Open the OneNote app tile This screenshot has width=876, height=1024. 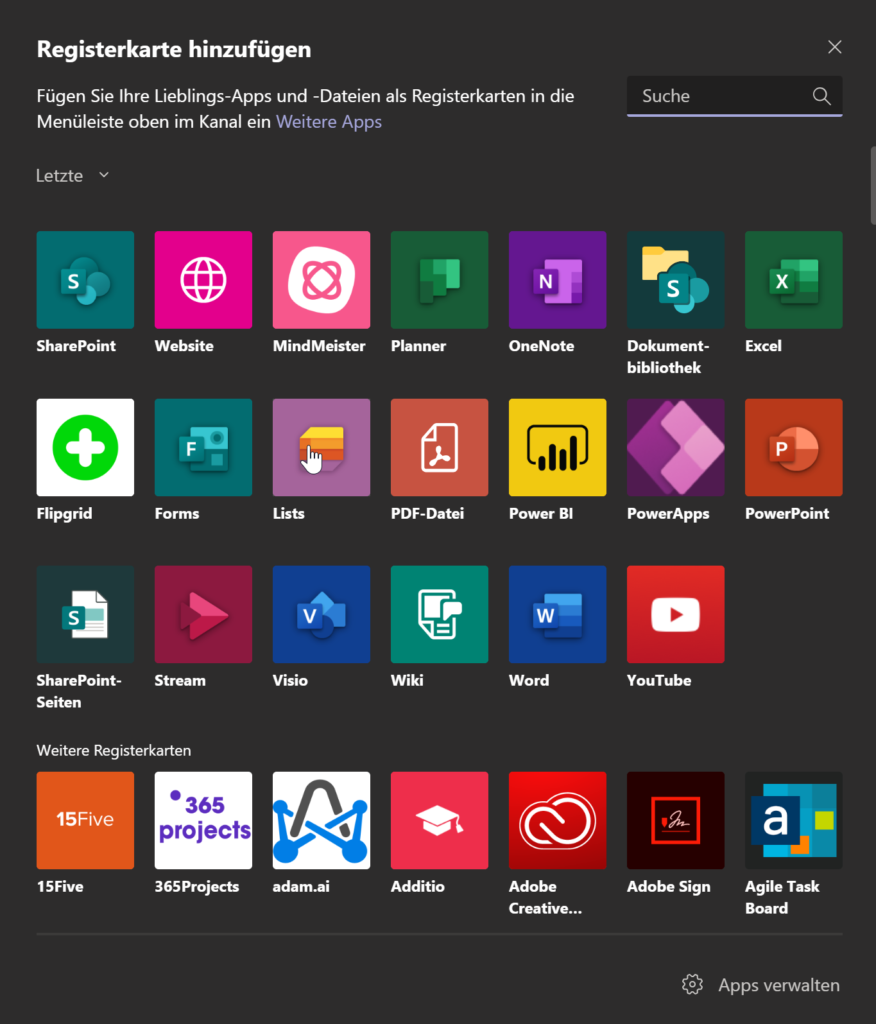click(x=557, y=280)
